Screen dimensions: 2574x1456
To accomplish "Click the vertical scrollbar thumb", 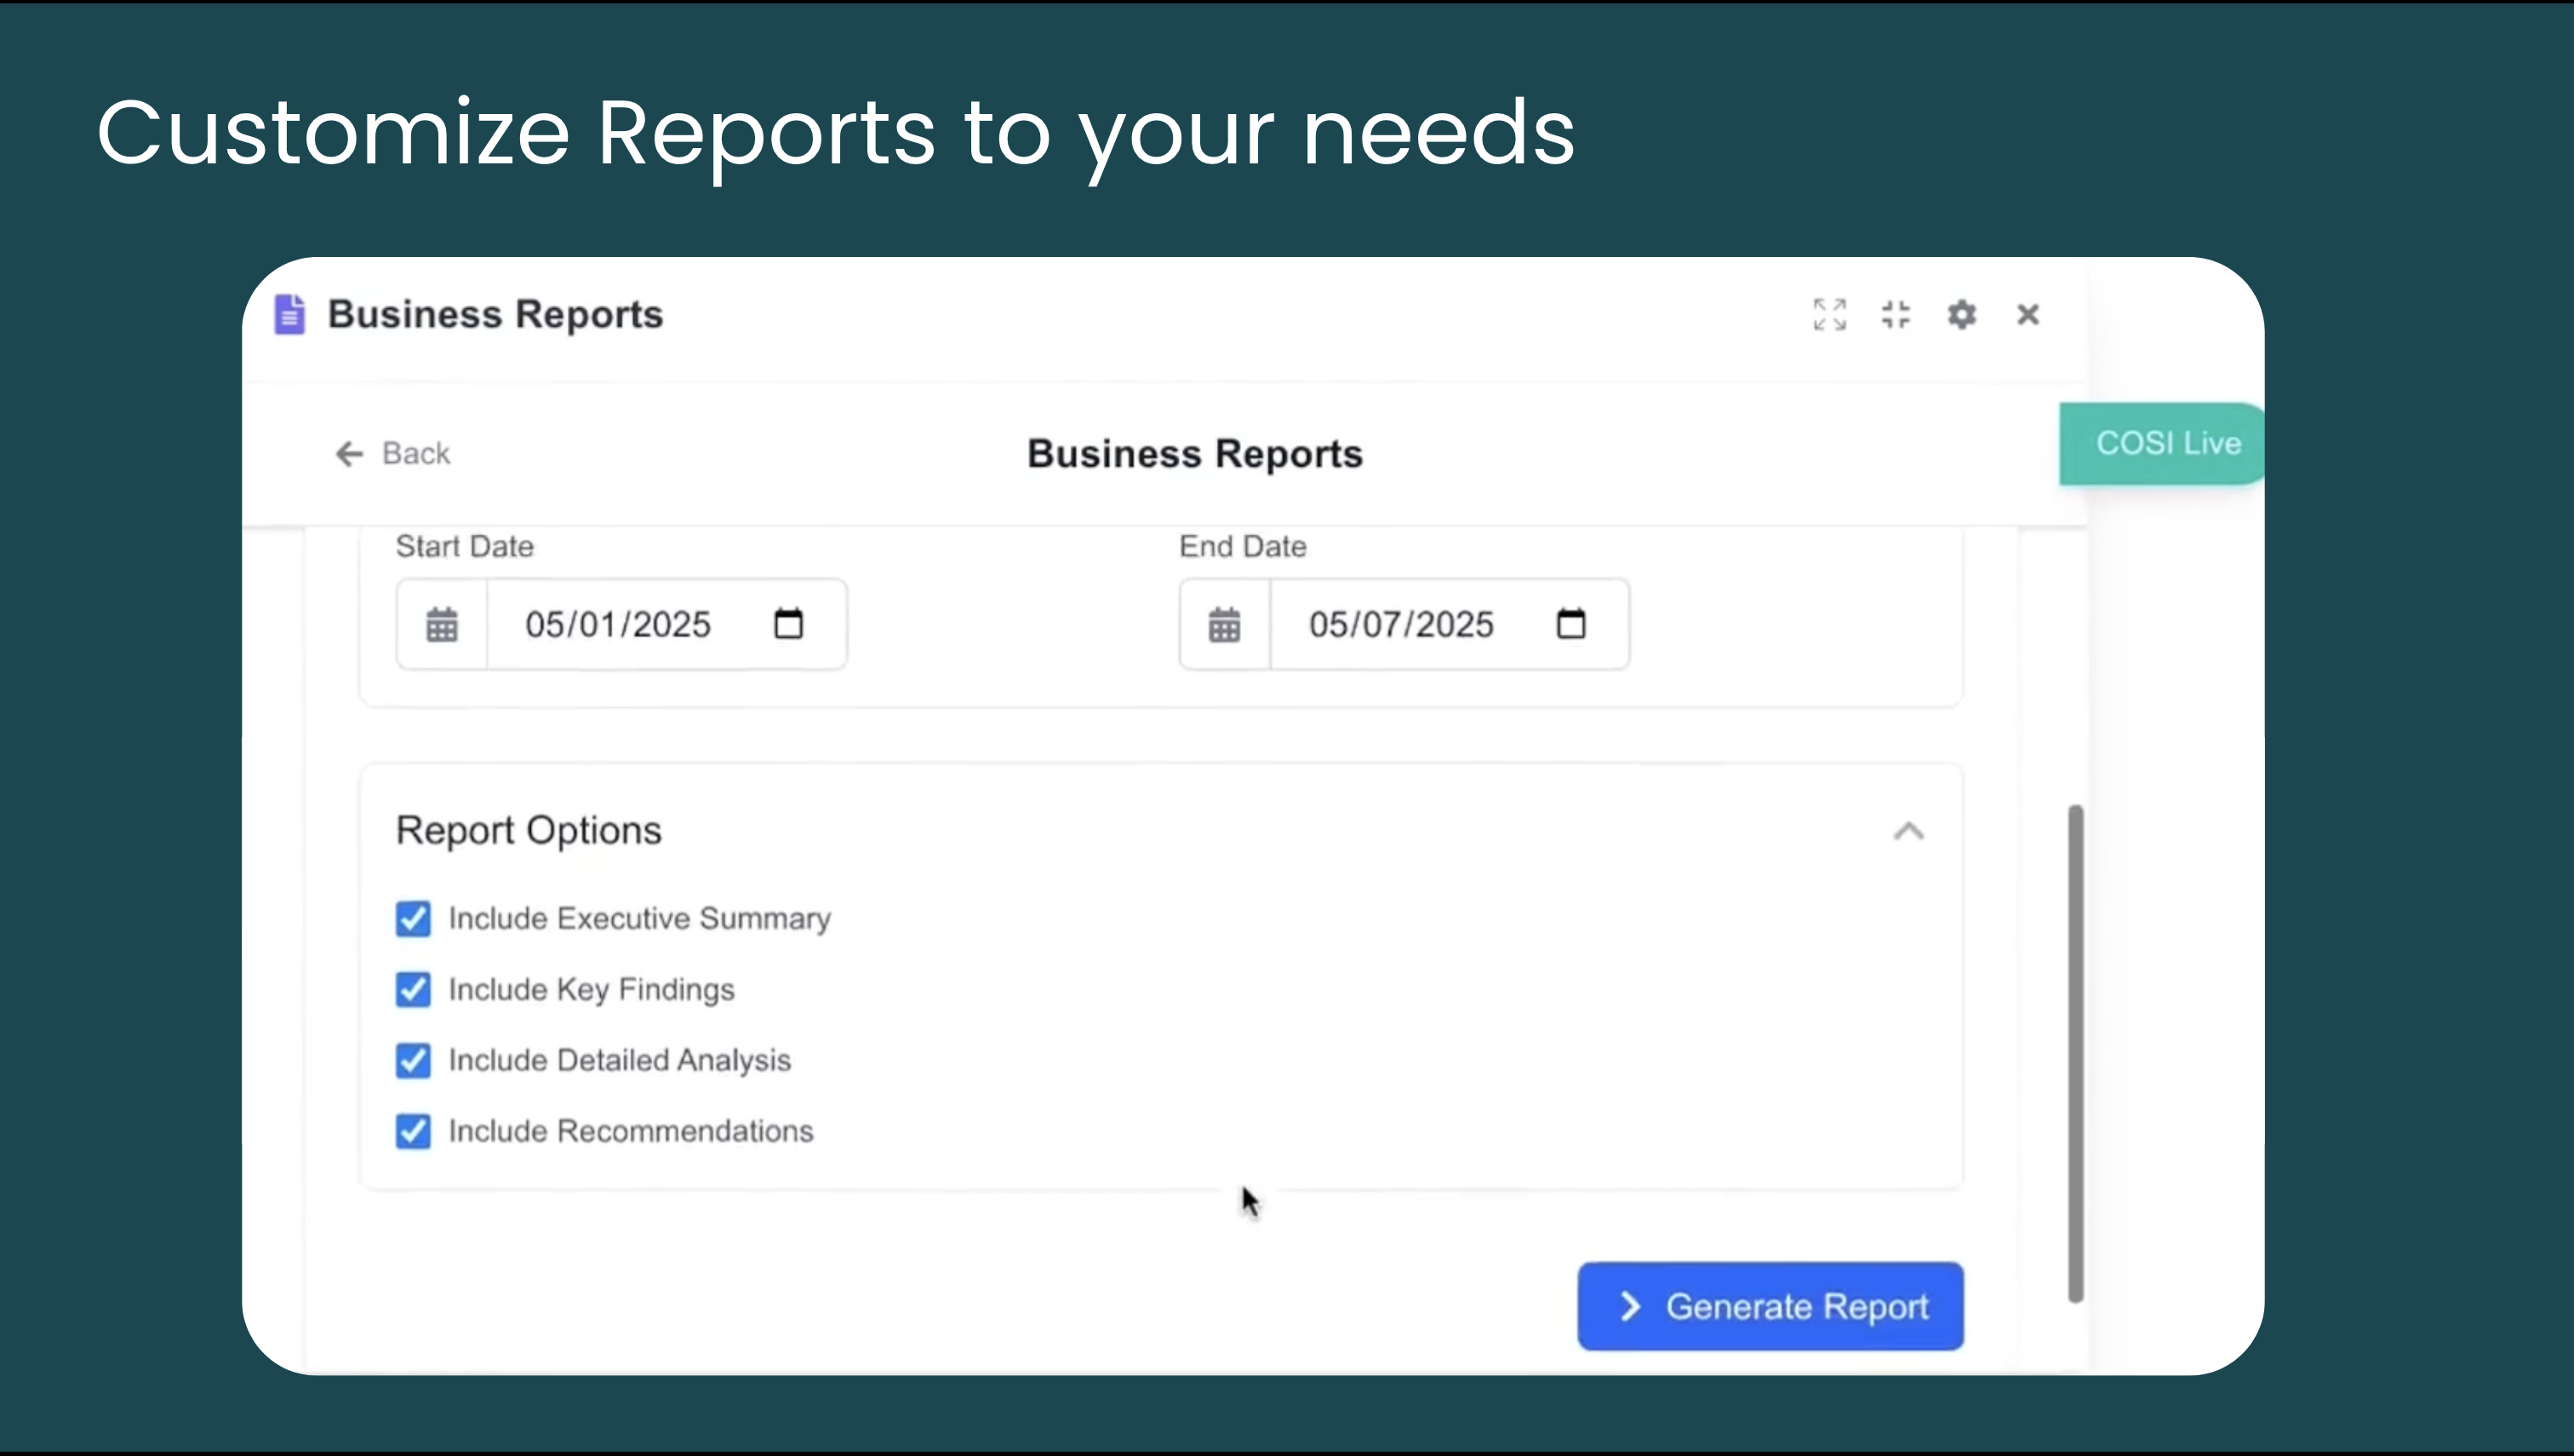I will 2075,1053.
